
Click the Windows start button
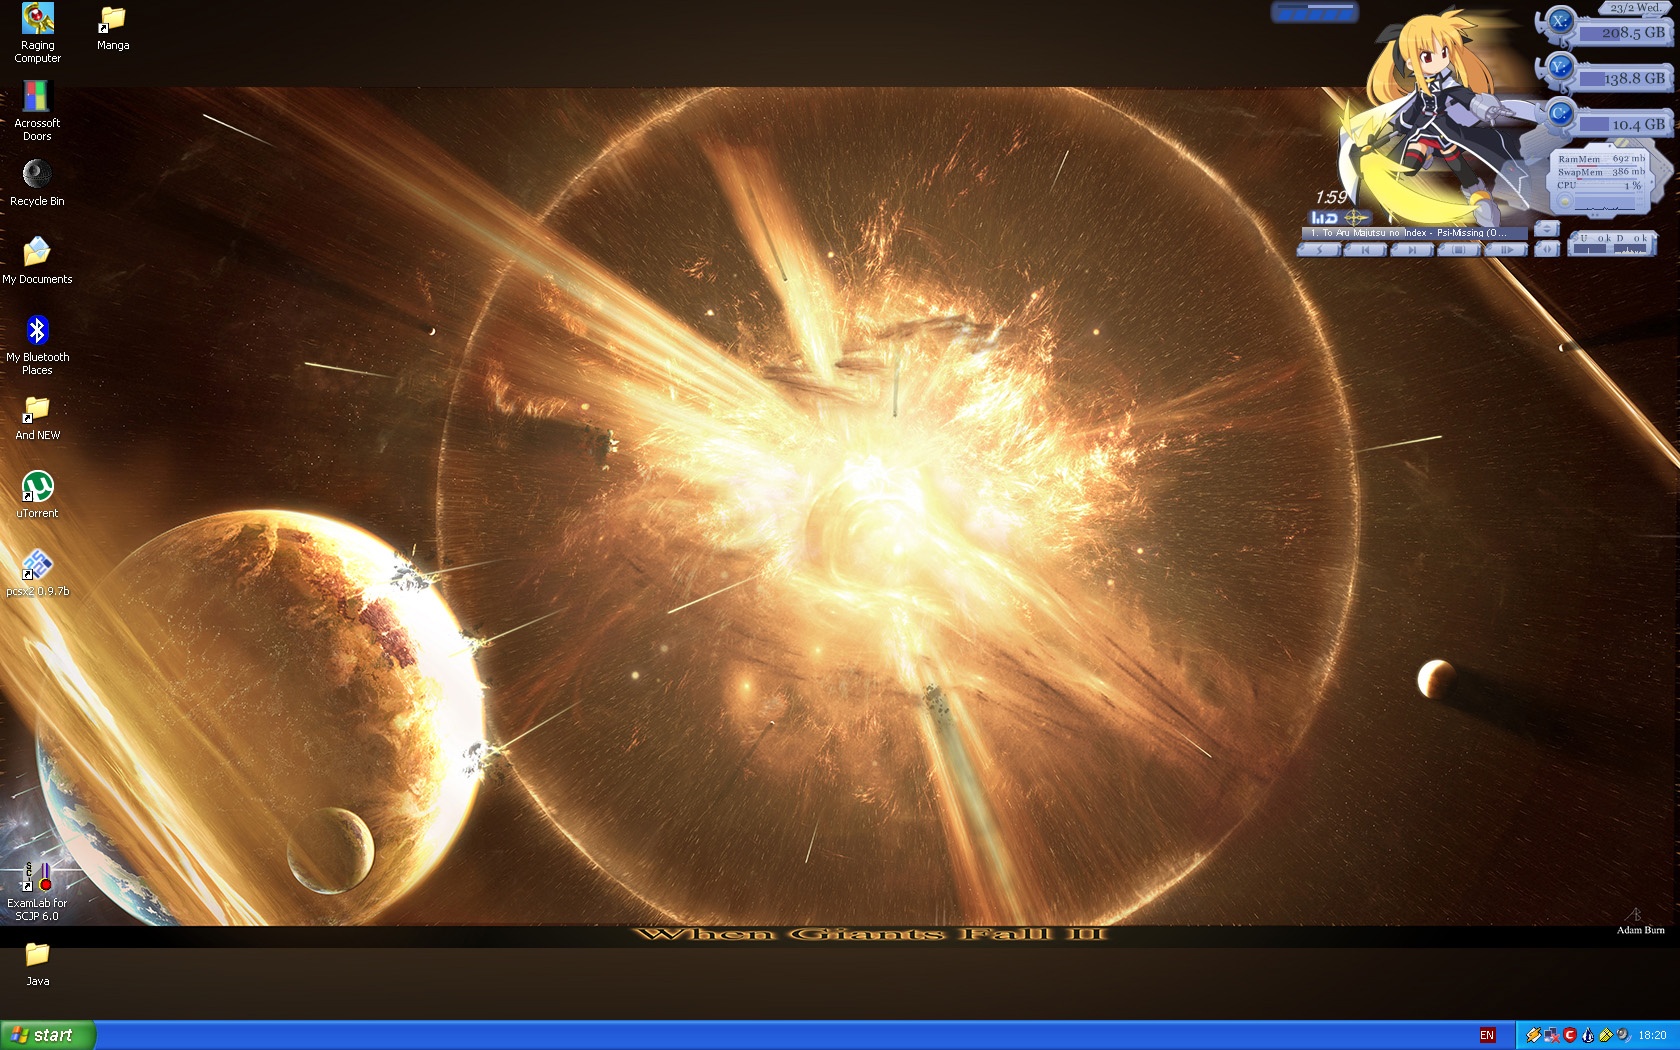[48, 1035]
